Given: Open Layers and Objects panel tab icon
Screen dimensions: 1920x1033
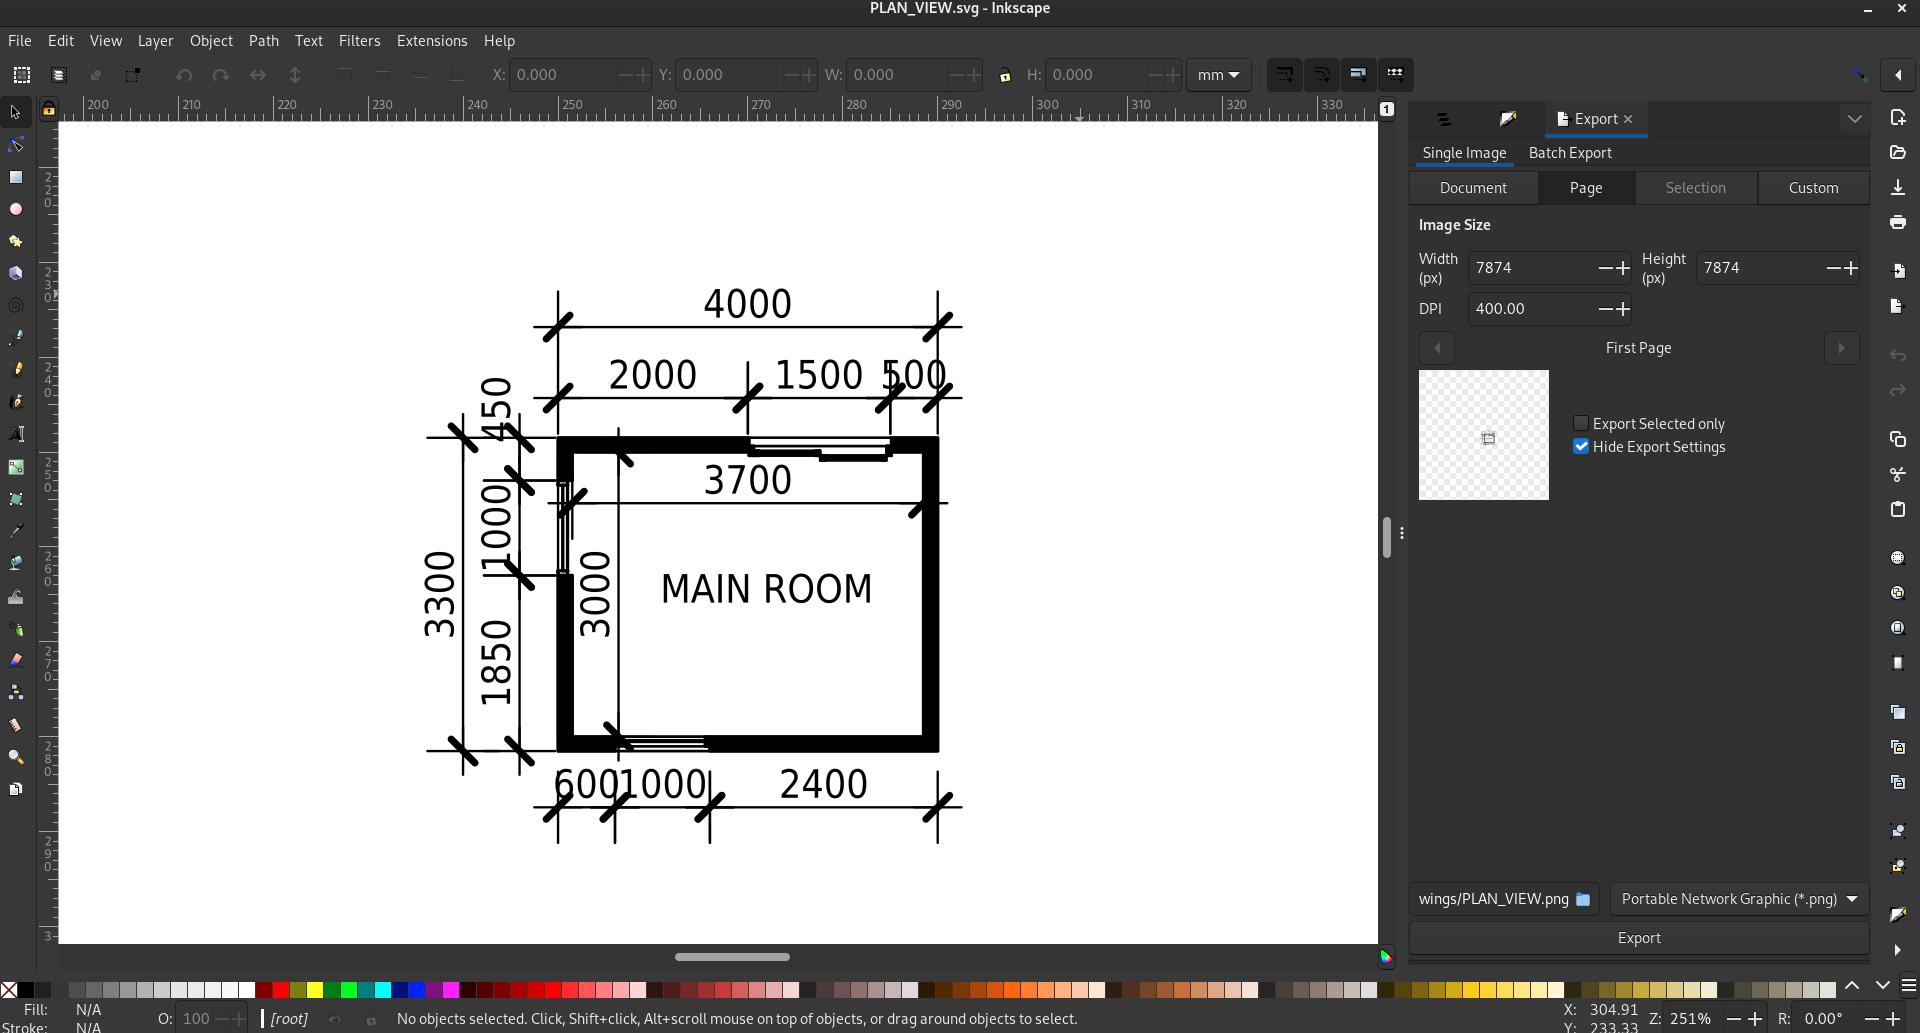Looking at the screenshot, I should click(1443, 119).
